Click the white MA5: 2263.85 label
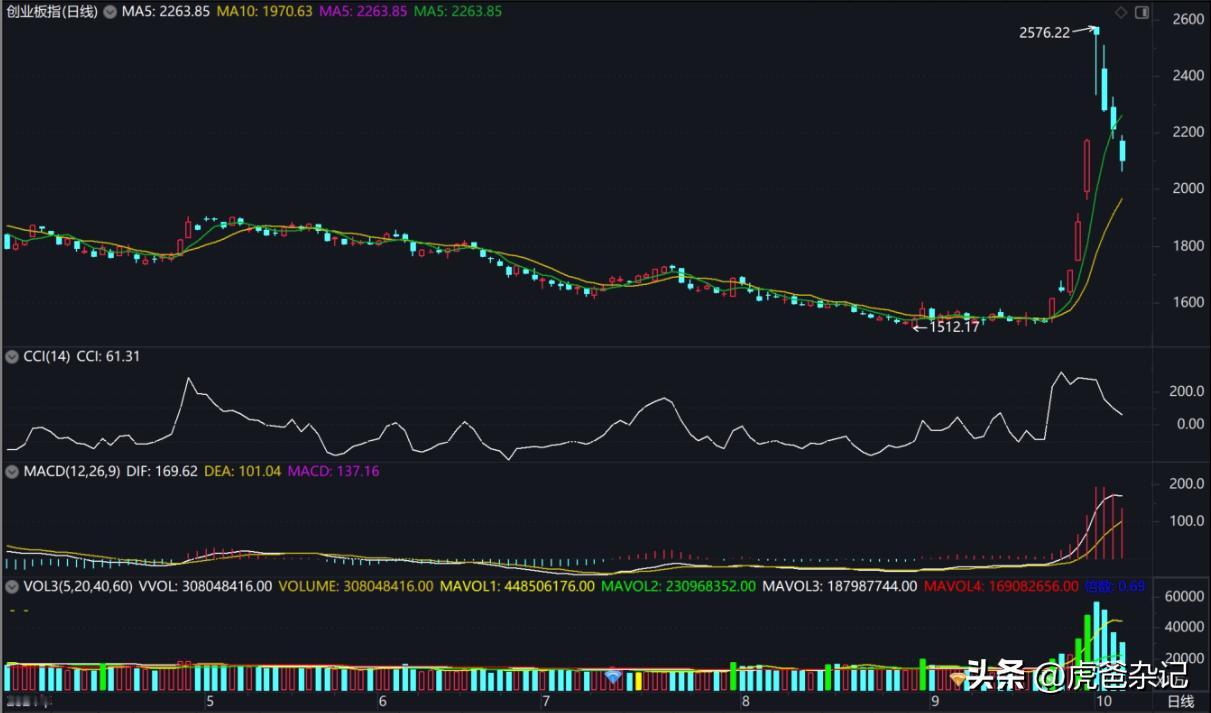This screenshot has height=713, width=1211. pyautogui.click(x=166, y=11)
